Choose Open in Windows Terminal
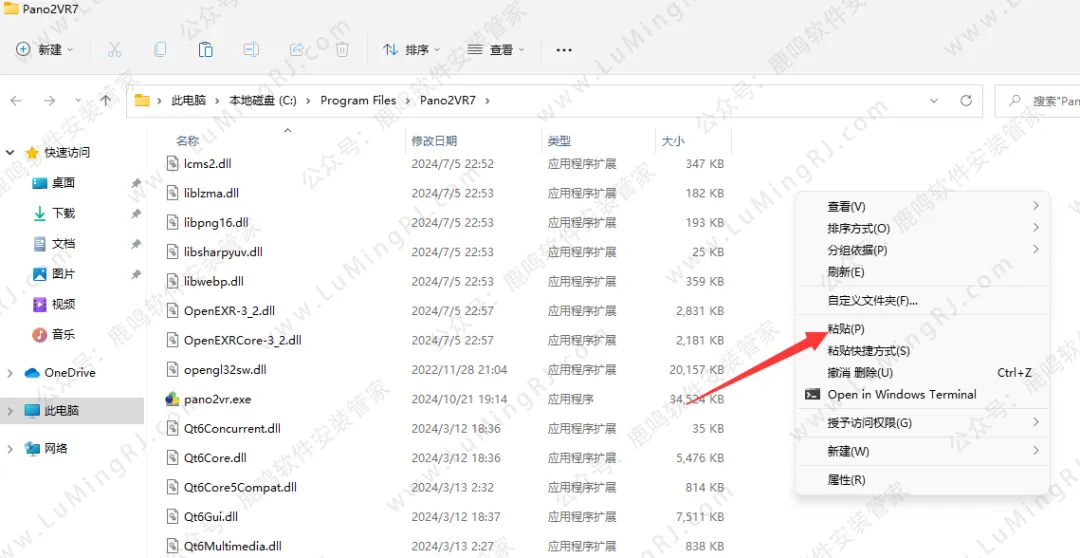Image resolution: width=1080 pixels, height=558 pixels. click(922, 394)
